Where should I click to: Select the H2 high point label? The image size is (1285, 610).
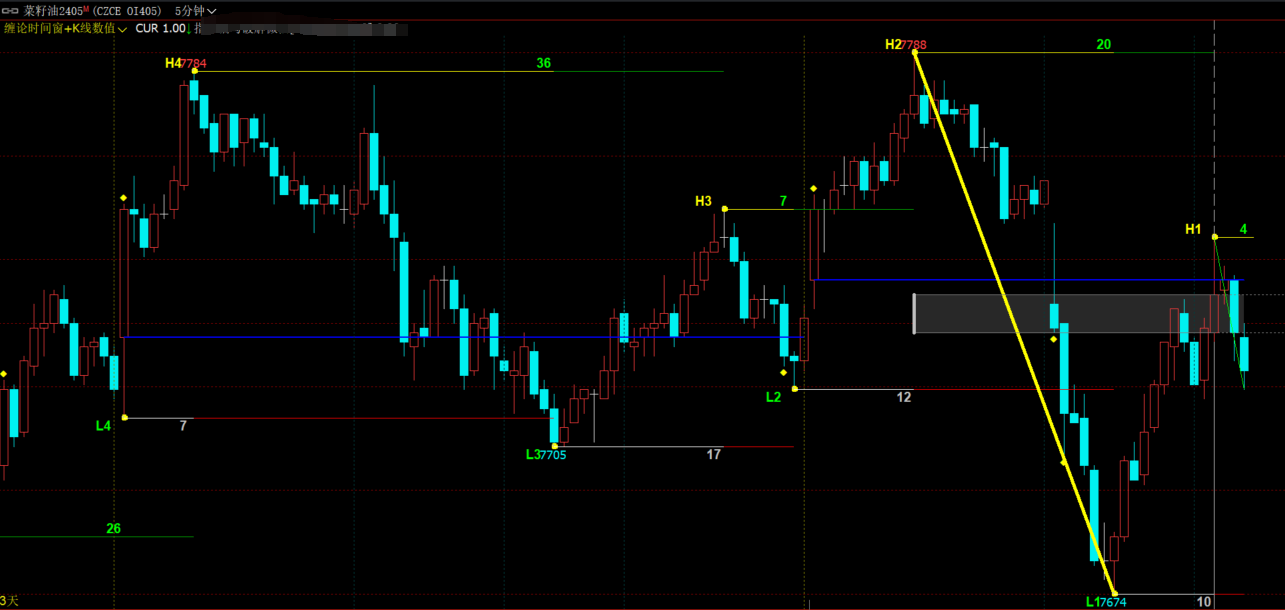(893, 44)
